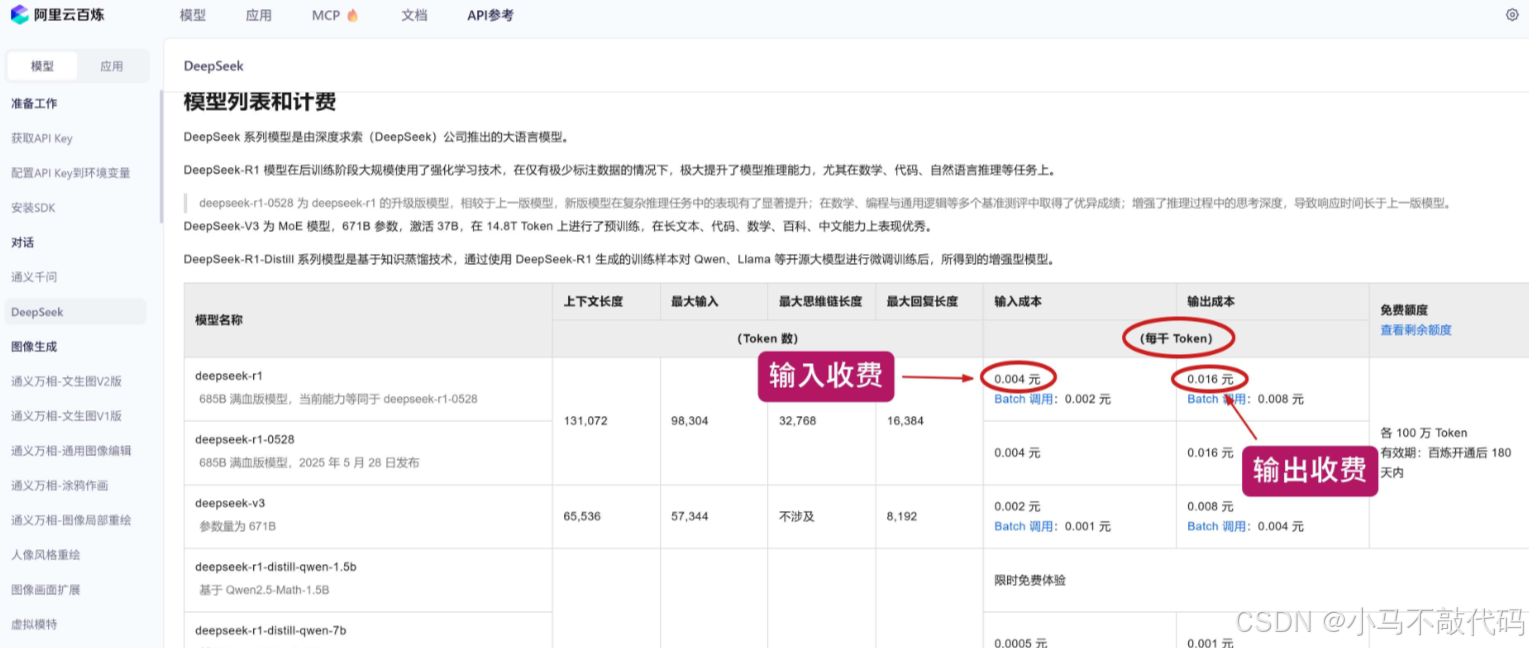Click the 限时免费体验 cell
Screen dimensions: 1529x648
click(x=1030, y=580)
